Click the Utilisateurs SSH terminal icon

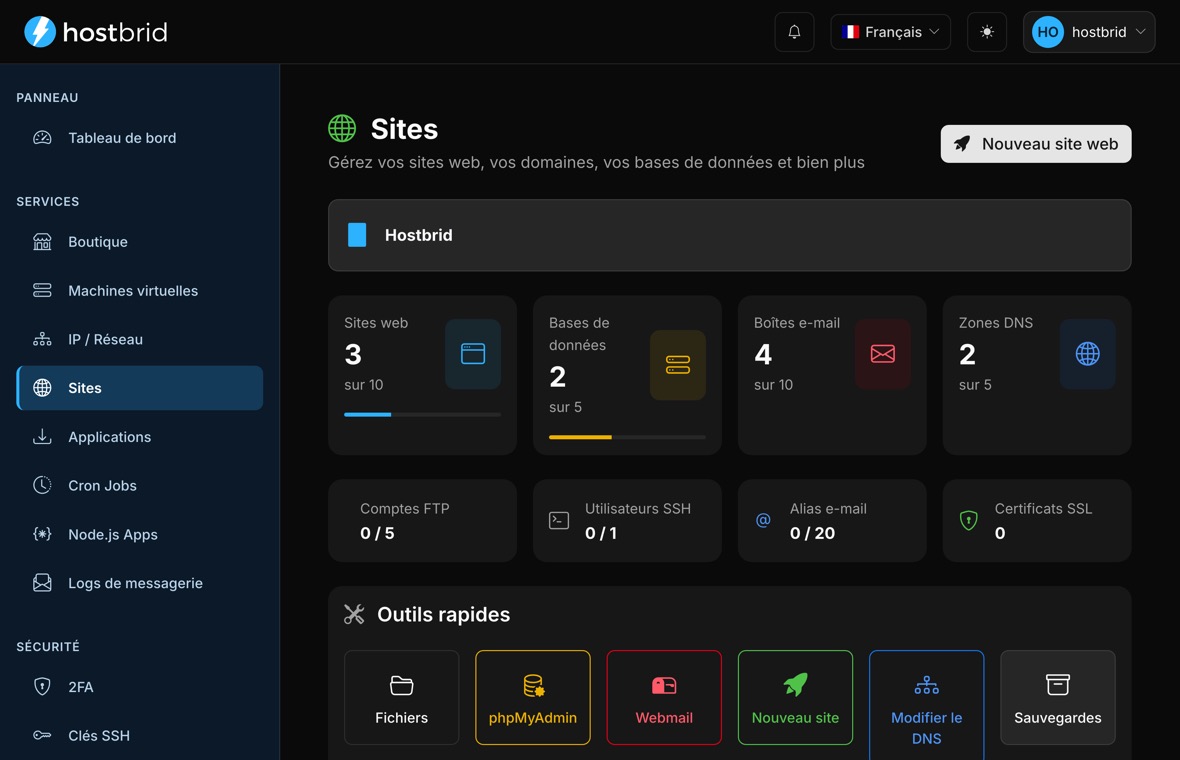pyautogui.click(x=558, y=520)
